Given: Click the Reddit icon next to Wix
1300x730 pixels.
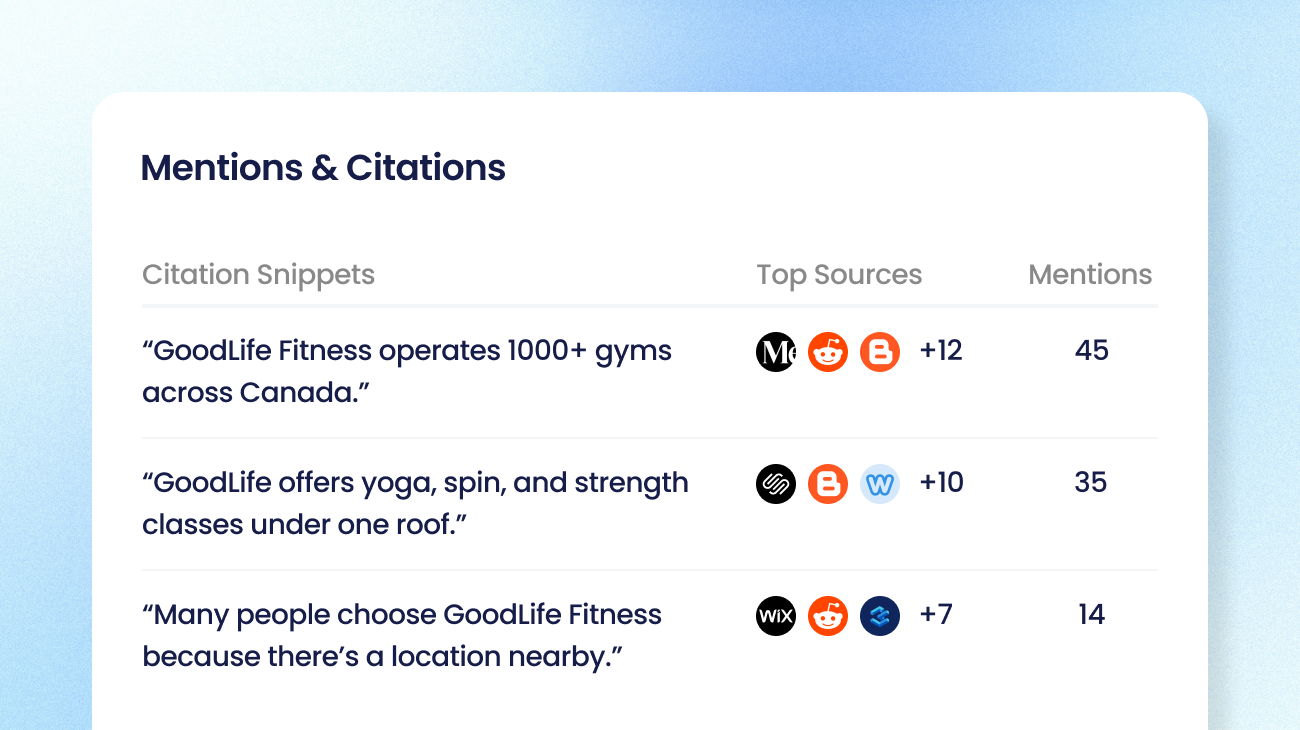Looking at the screenshot, I should pyautogui.click(x=828, y=616).
